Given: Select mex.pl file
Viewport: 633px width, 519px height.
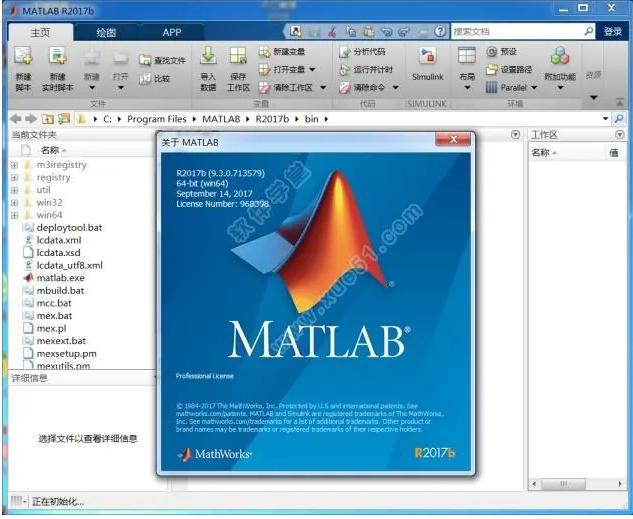Looking at the screenshot, I should coord(45,328).
